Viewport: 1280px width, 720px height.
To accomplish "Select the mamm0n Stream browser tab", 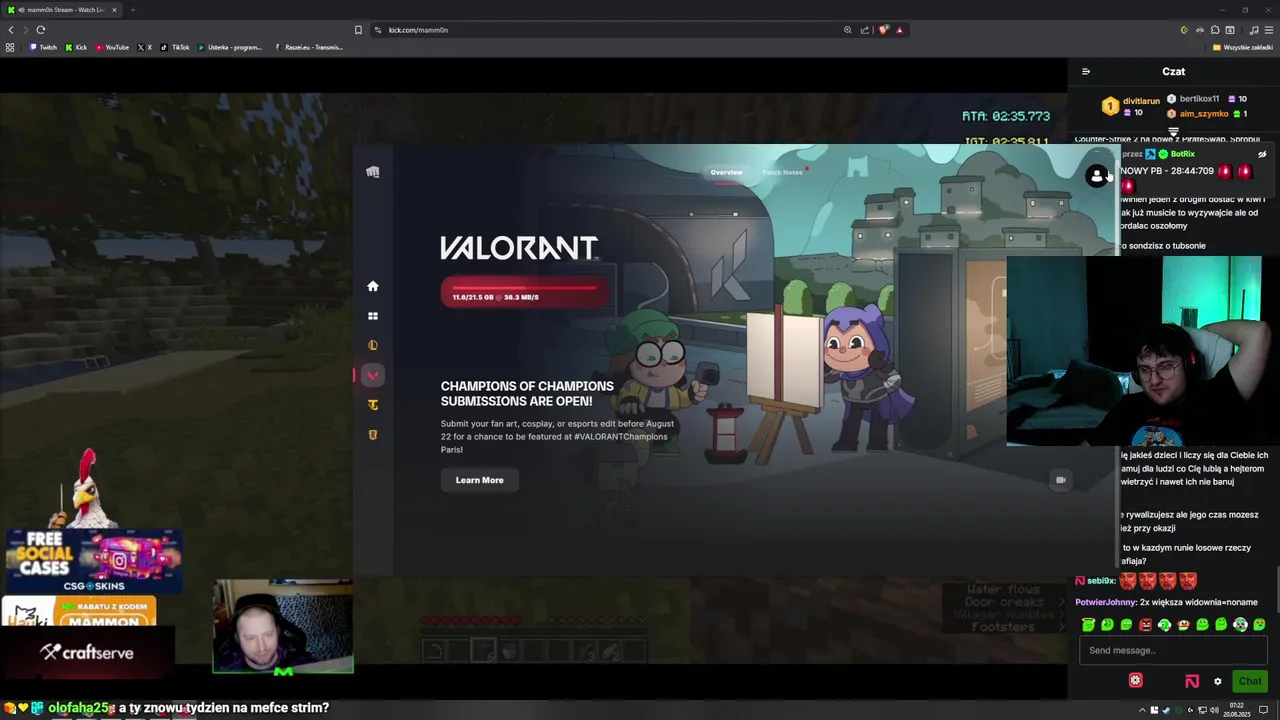I will (62, 10).
